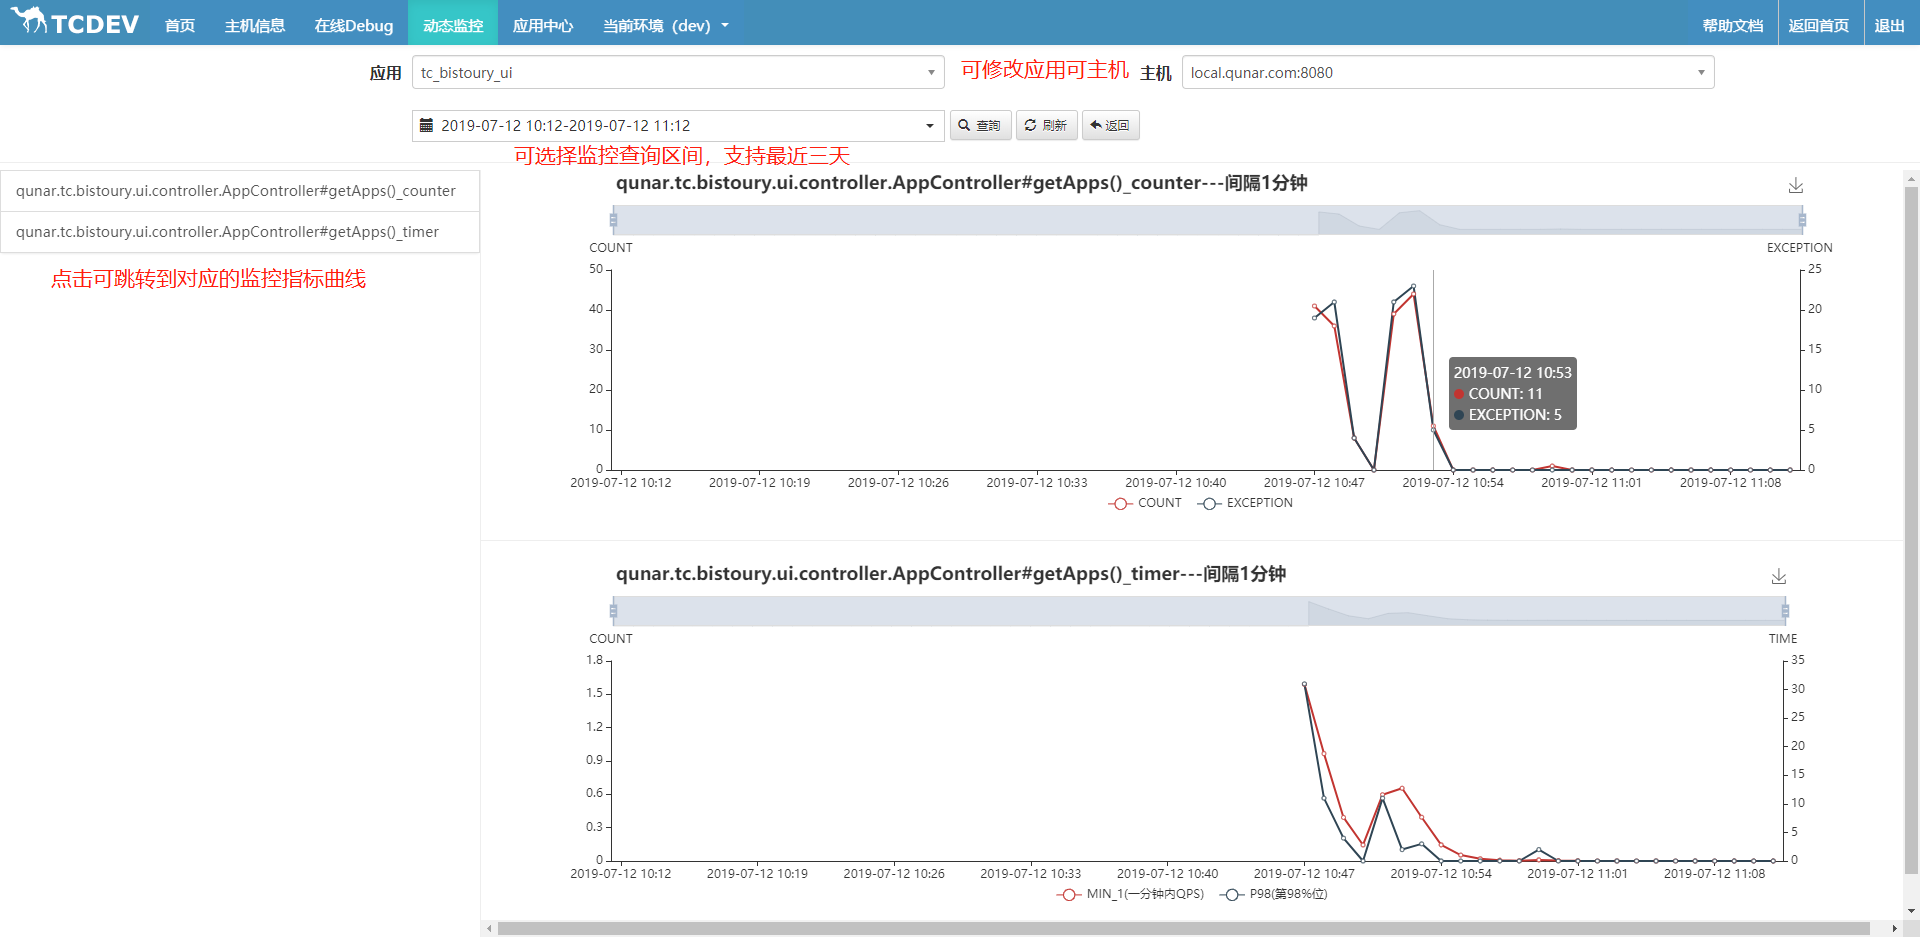Click the horizontal scrollbar thumb

click(x=1184, y=929)
